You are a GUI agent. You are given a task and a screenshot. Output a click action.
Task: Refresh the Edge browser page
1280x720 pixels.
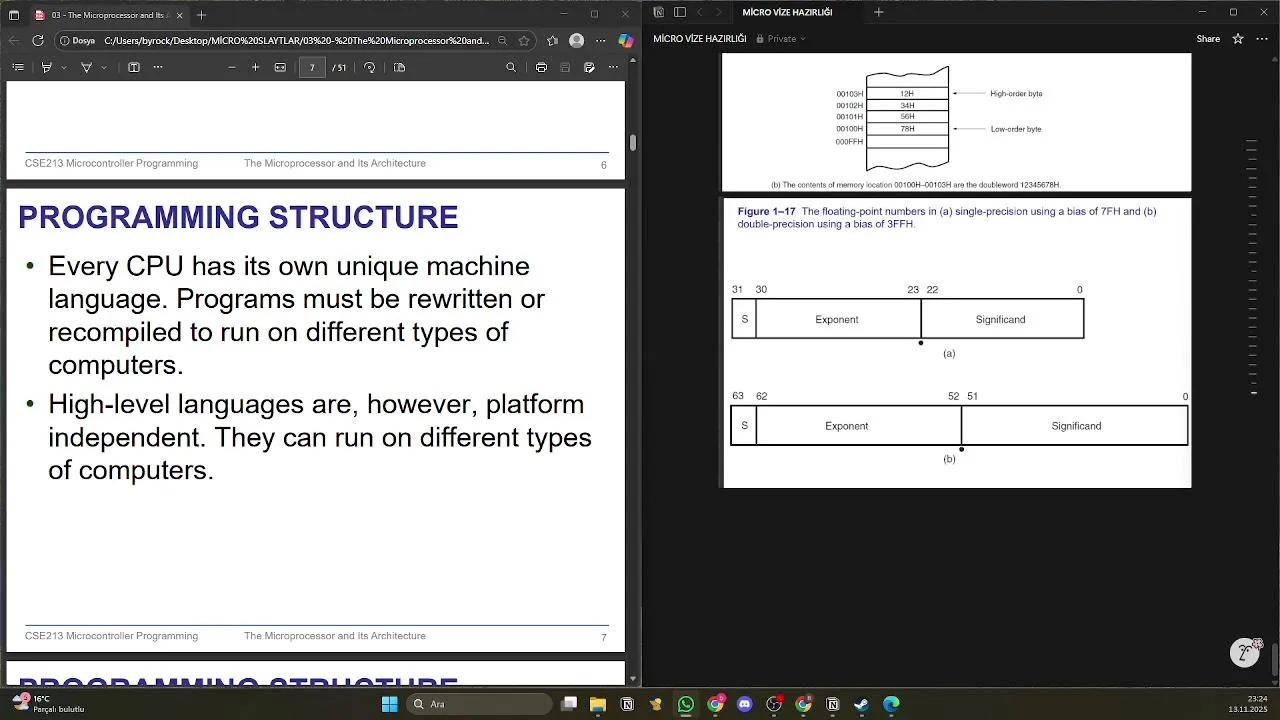coord(38,41)
